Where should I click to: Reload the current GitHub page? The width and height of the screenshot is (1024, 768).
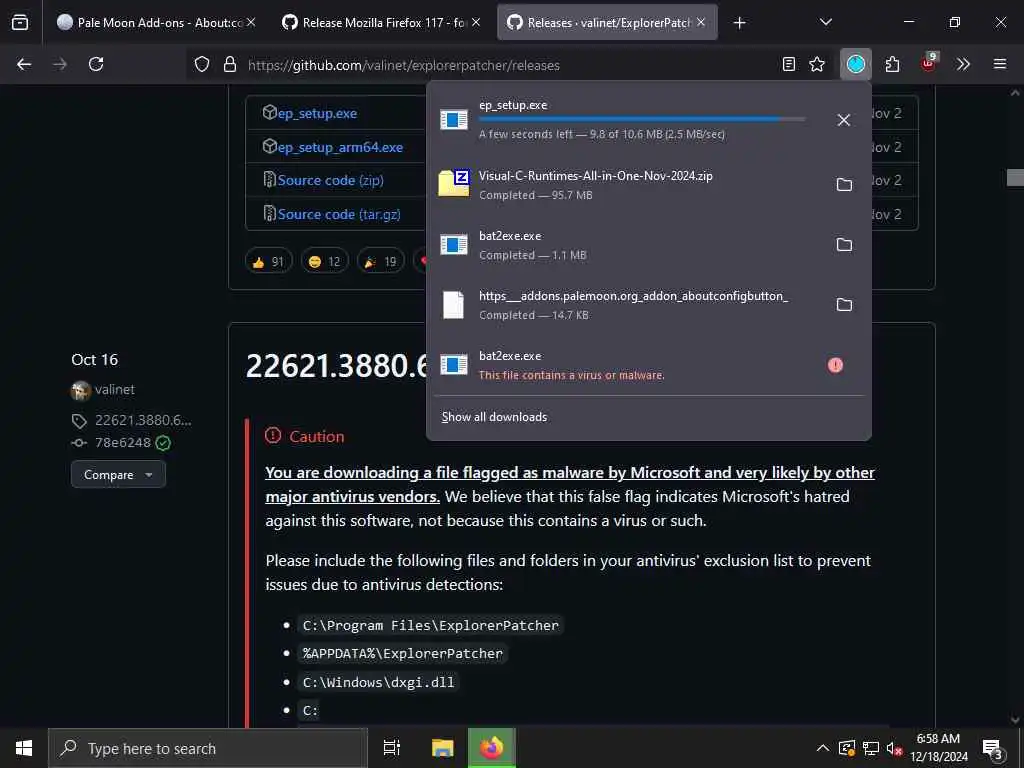(x=96, y=64)
